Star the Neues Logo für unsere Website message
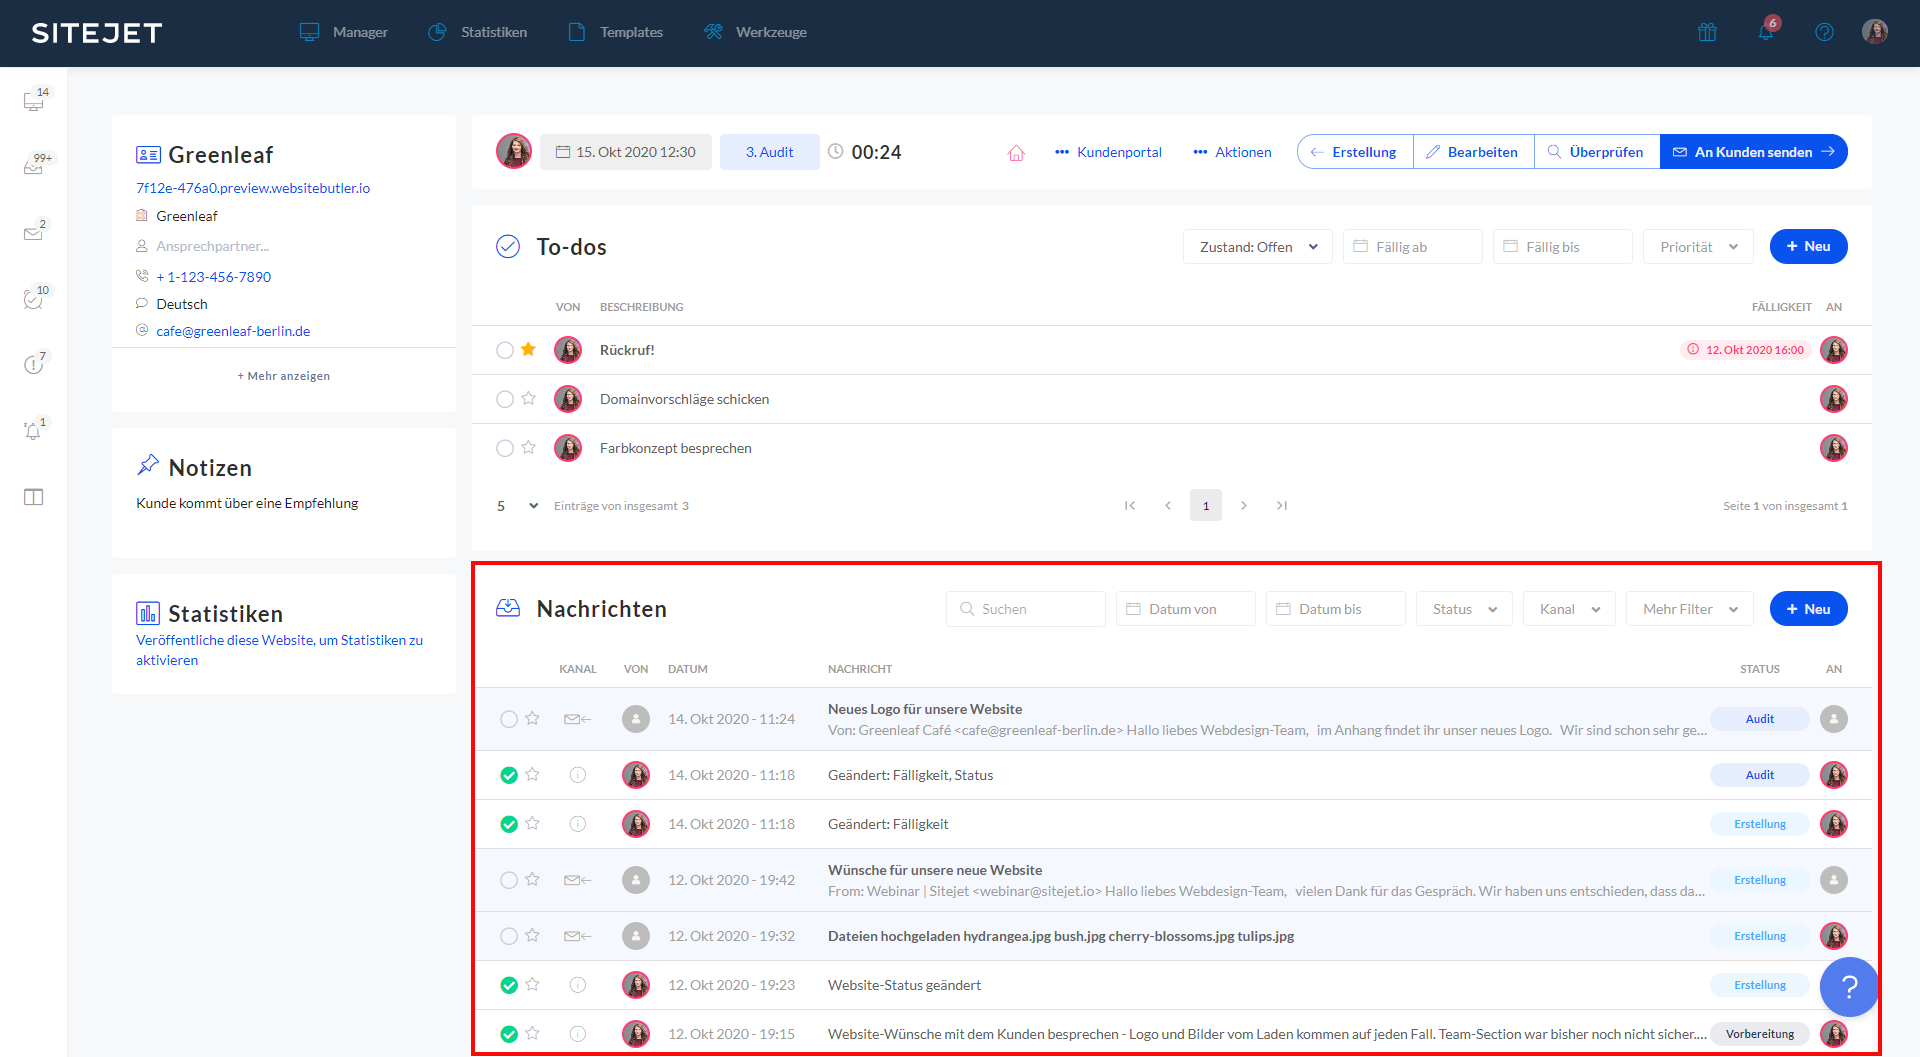This screenshot has width=1920, height=1057. point(532,718)
